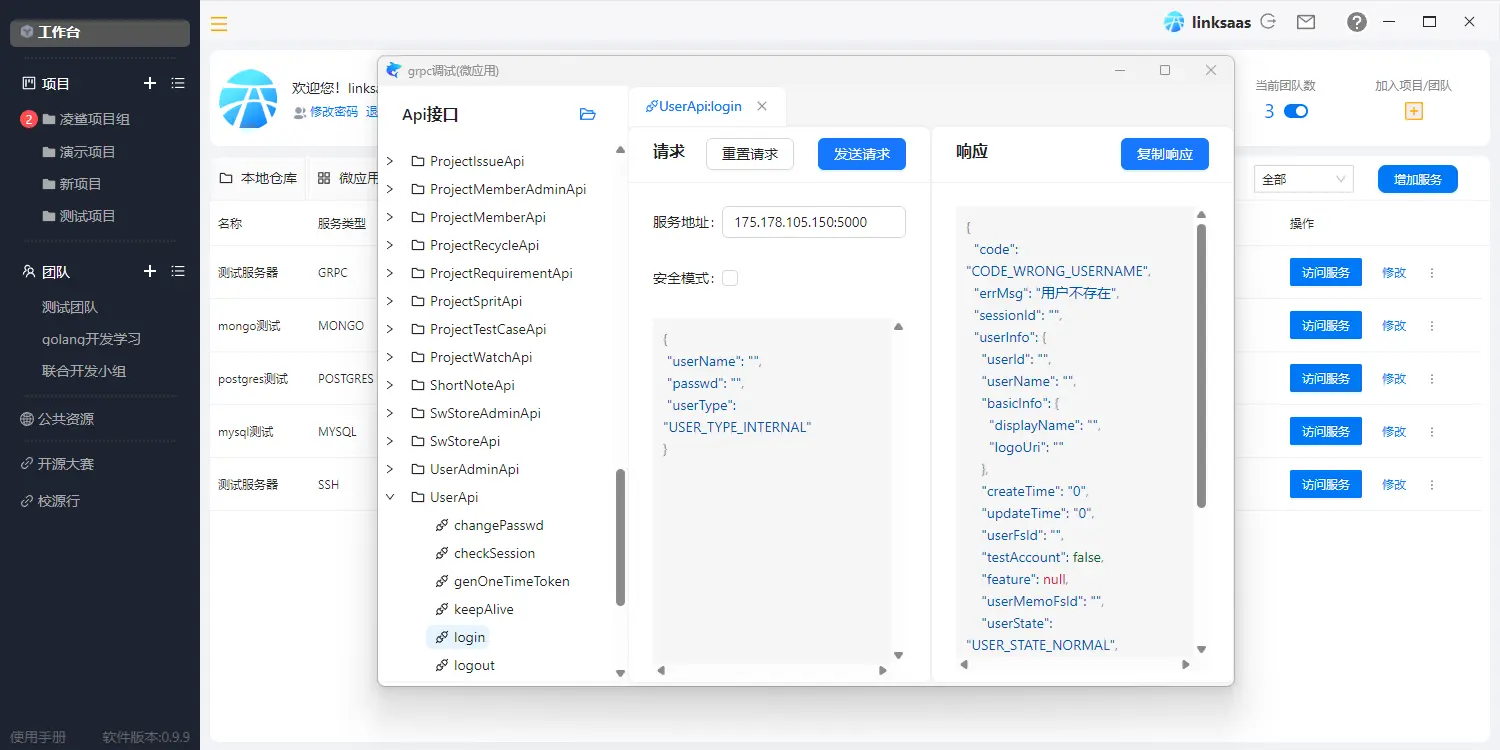
Task: Click 访问服务 for mongo测试
Action: 1326,325
